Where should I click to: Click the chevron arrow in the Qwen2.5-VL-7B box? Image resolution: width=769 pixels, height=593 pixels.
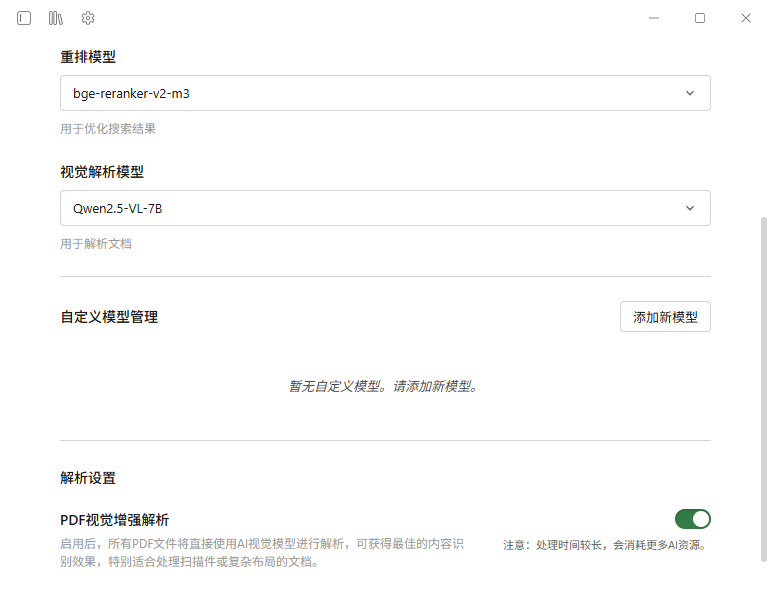pos(690,208)
